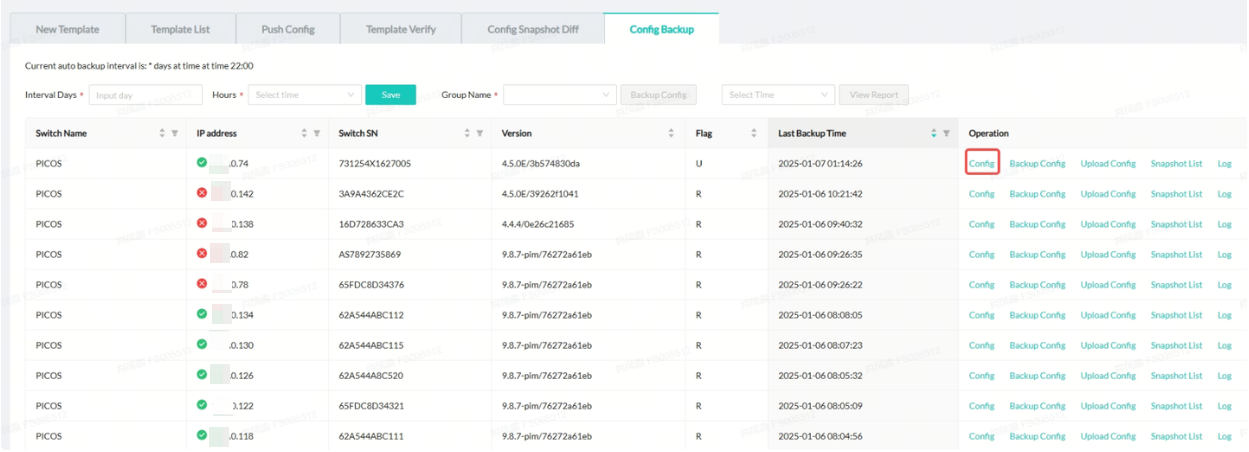Viewport: 1249px width, 452px height.
Task: Click the Flag column sort arrows
Action: (753, 133)
